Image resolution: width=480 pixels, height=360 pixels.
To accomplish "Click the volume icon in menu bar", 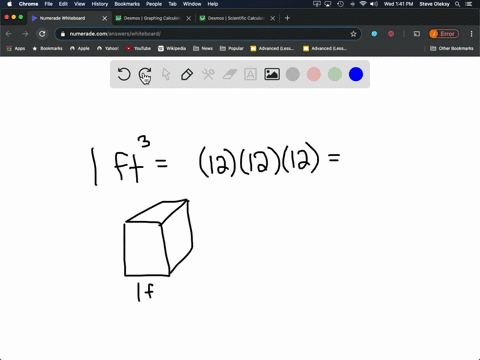I will 374,4.
